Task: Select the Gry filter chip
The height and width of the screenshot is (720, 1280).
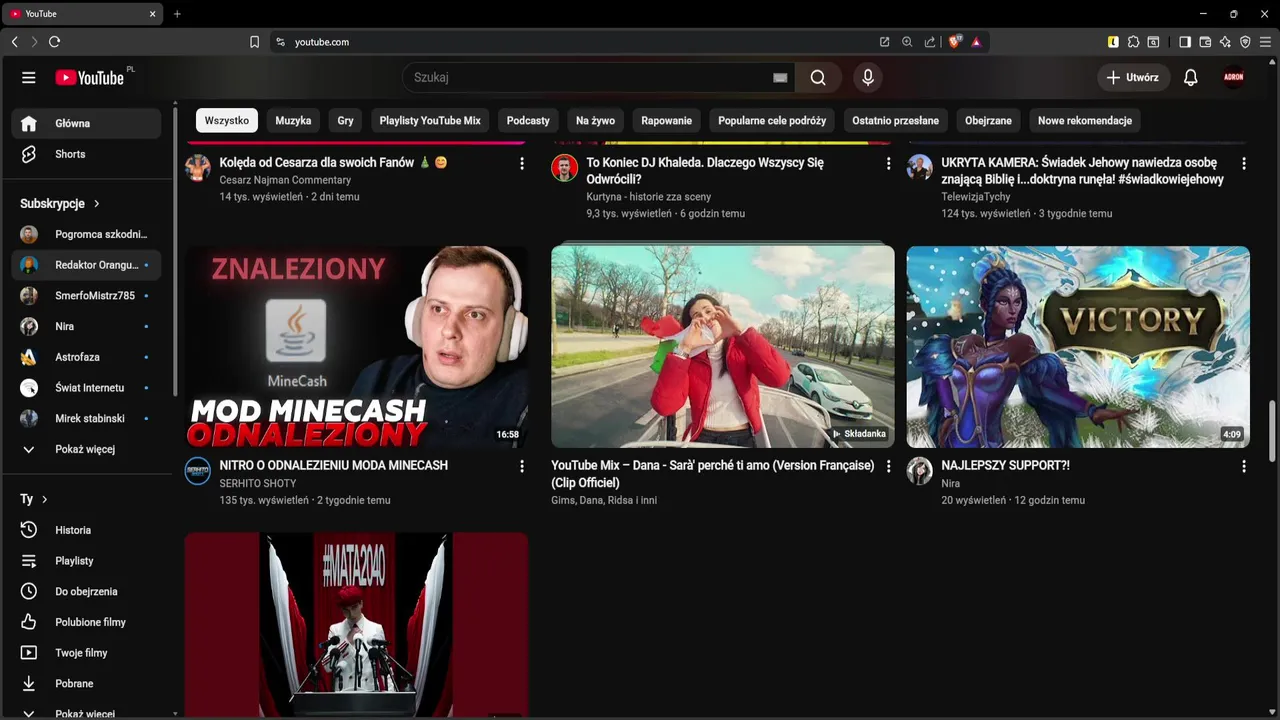Action: coord(345,120)
